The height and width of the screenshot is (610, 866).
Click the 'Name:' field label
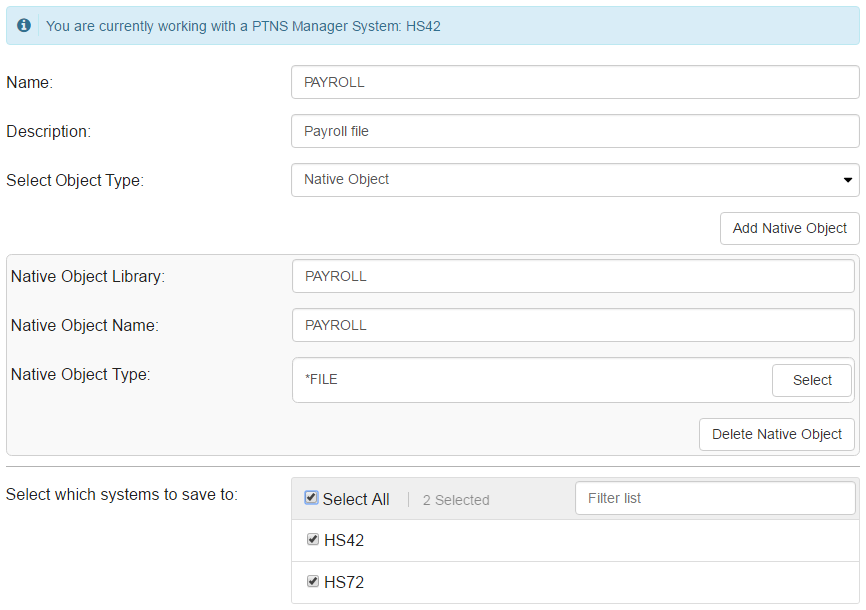tap(30, 83)
